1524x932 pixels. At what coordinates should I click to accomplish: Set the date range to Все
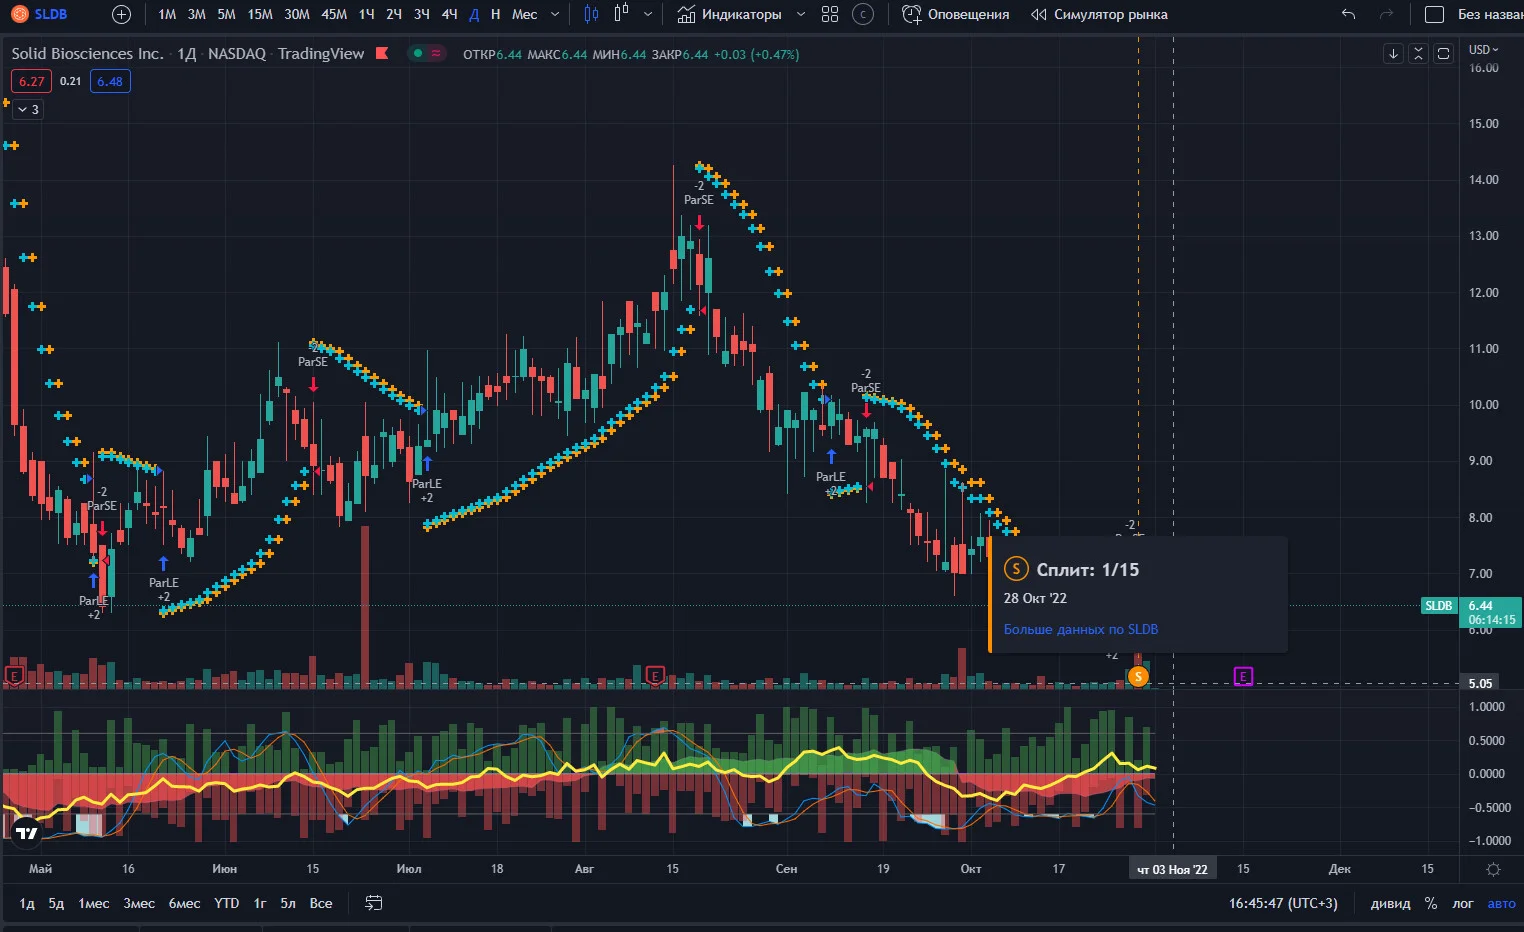tap(321, 903)
